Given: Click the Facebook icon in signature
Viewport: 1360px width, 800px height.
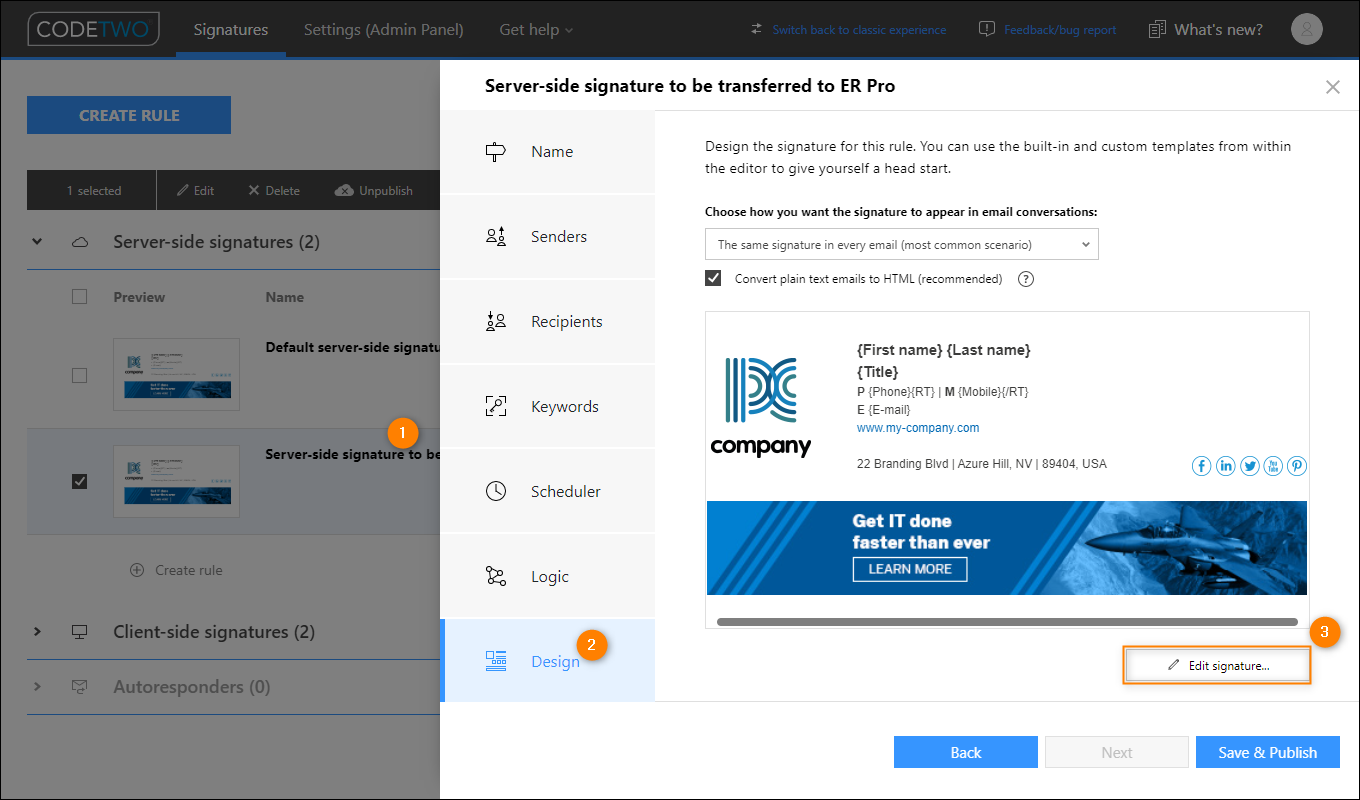Looking at the screenshot, I should [1201, 466].
